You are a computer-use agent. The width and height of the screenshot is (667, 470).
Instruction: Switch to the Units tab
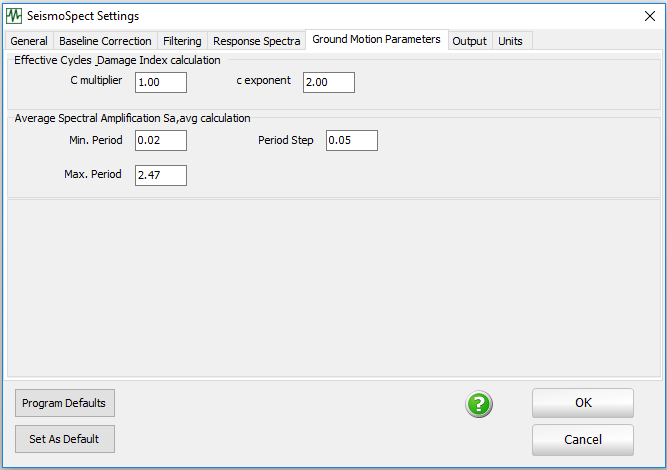pyautogui.click(x=511, y=41)
